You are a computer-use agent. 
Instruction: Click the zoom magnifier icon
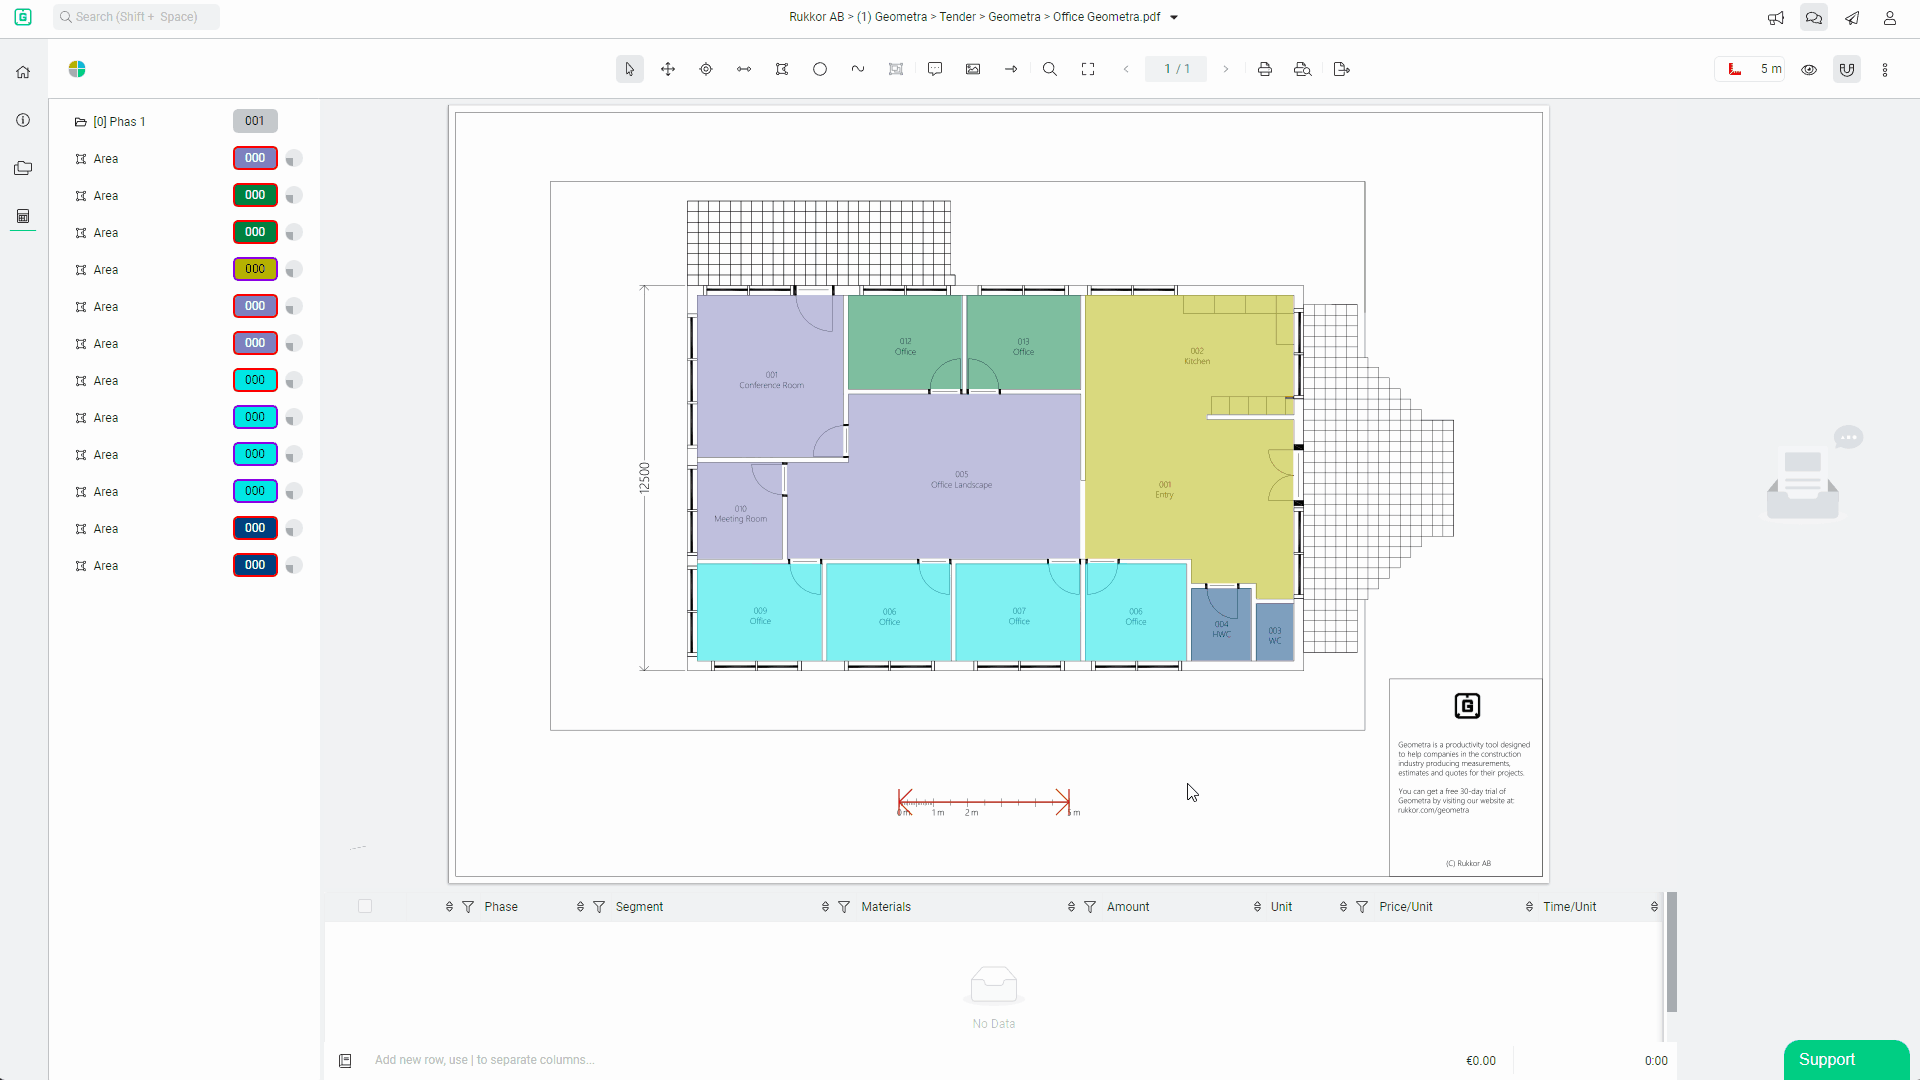tap(1050, 69)
